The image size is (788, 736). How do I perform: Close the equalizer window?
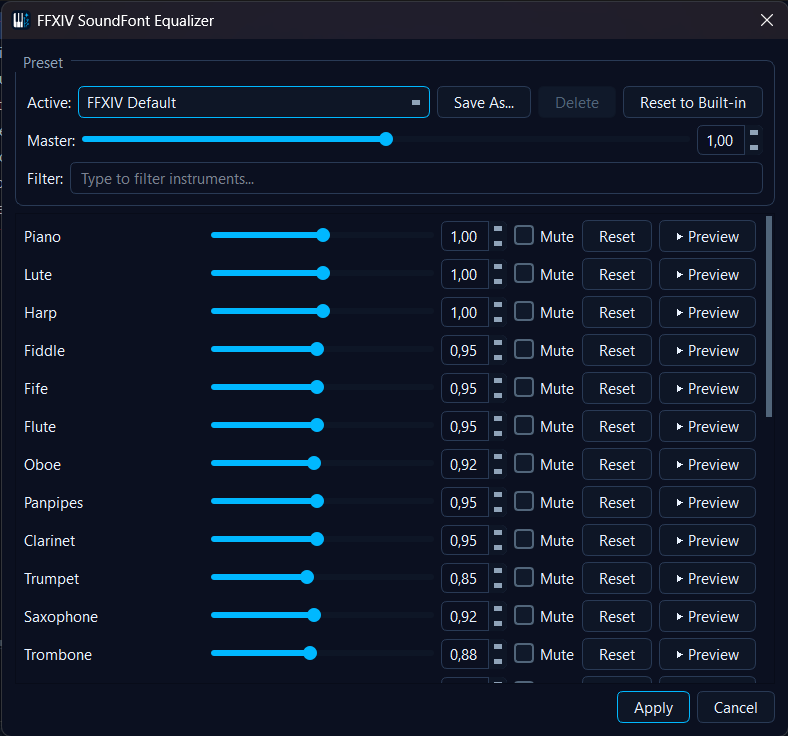[767, 20]
